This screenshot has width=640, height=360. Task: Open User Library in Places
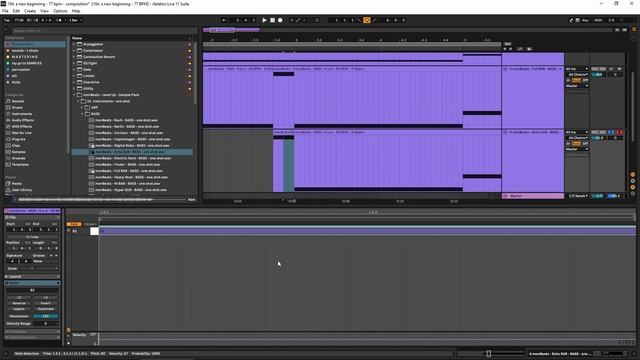tap(22, 190)
